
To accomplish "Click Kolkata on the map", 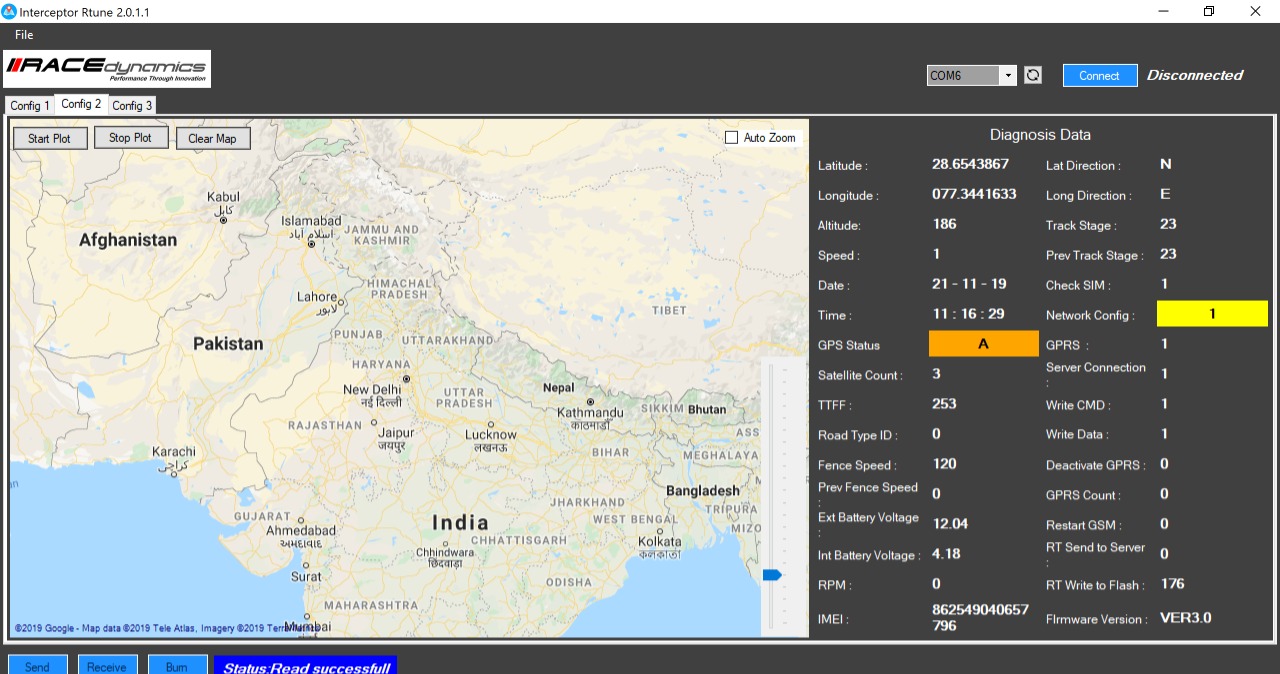I will 659,541.
